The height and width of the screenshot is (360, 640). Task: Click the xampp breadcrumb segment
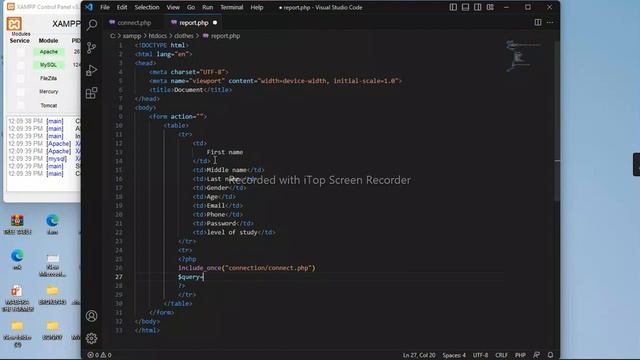coord(132,36)
